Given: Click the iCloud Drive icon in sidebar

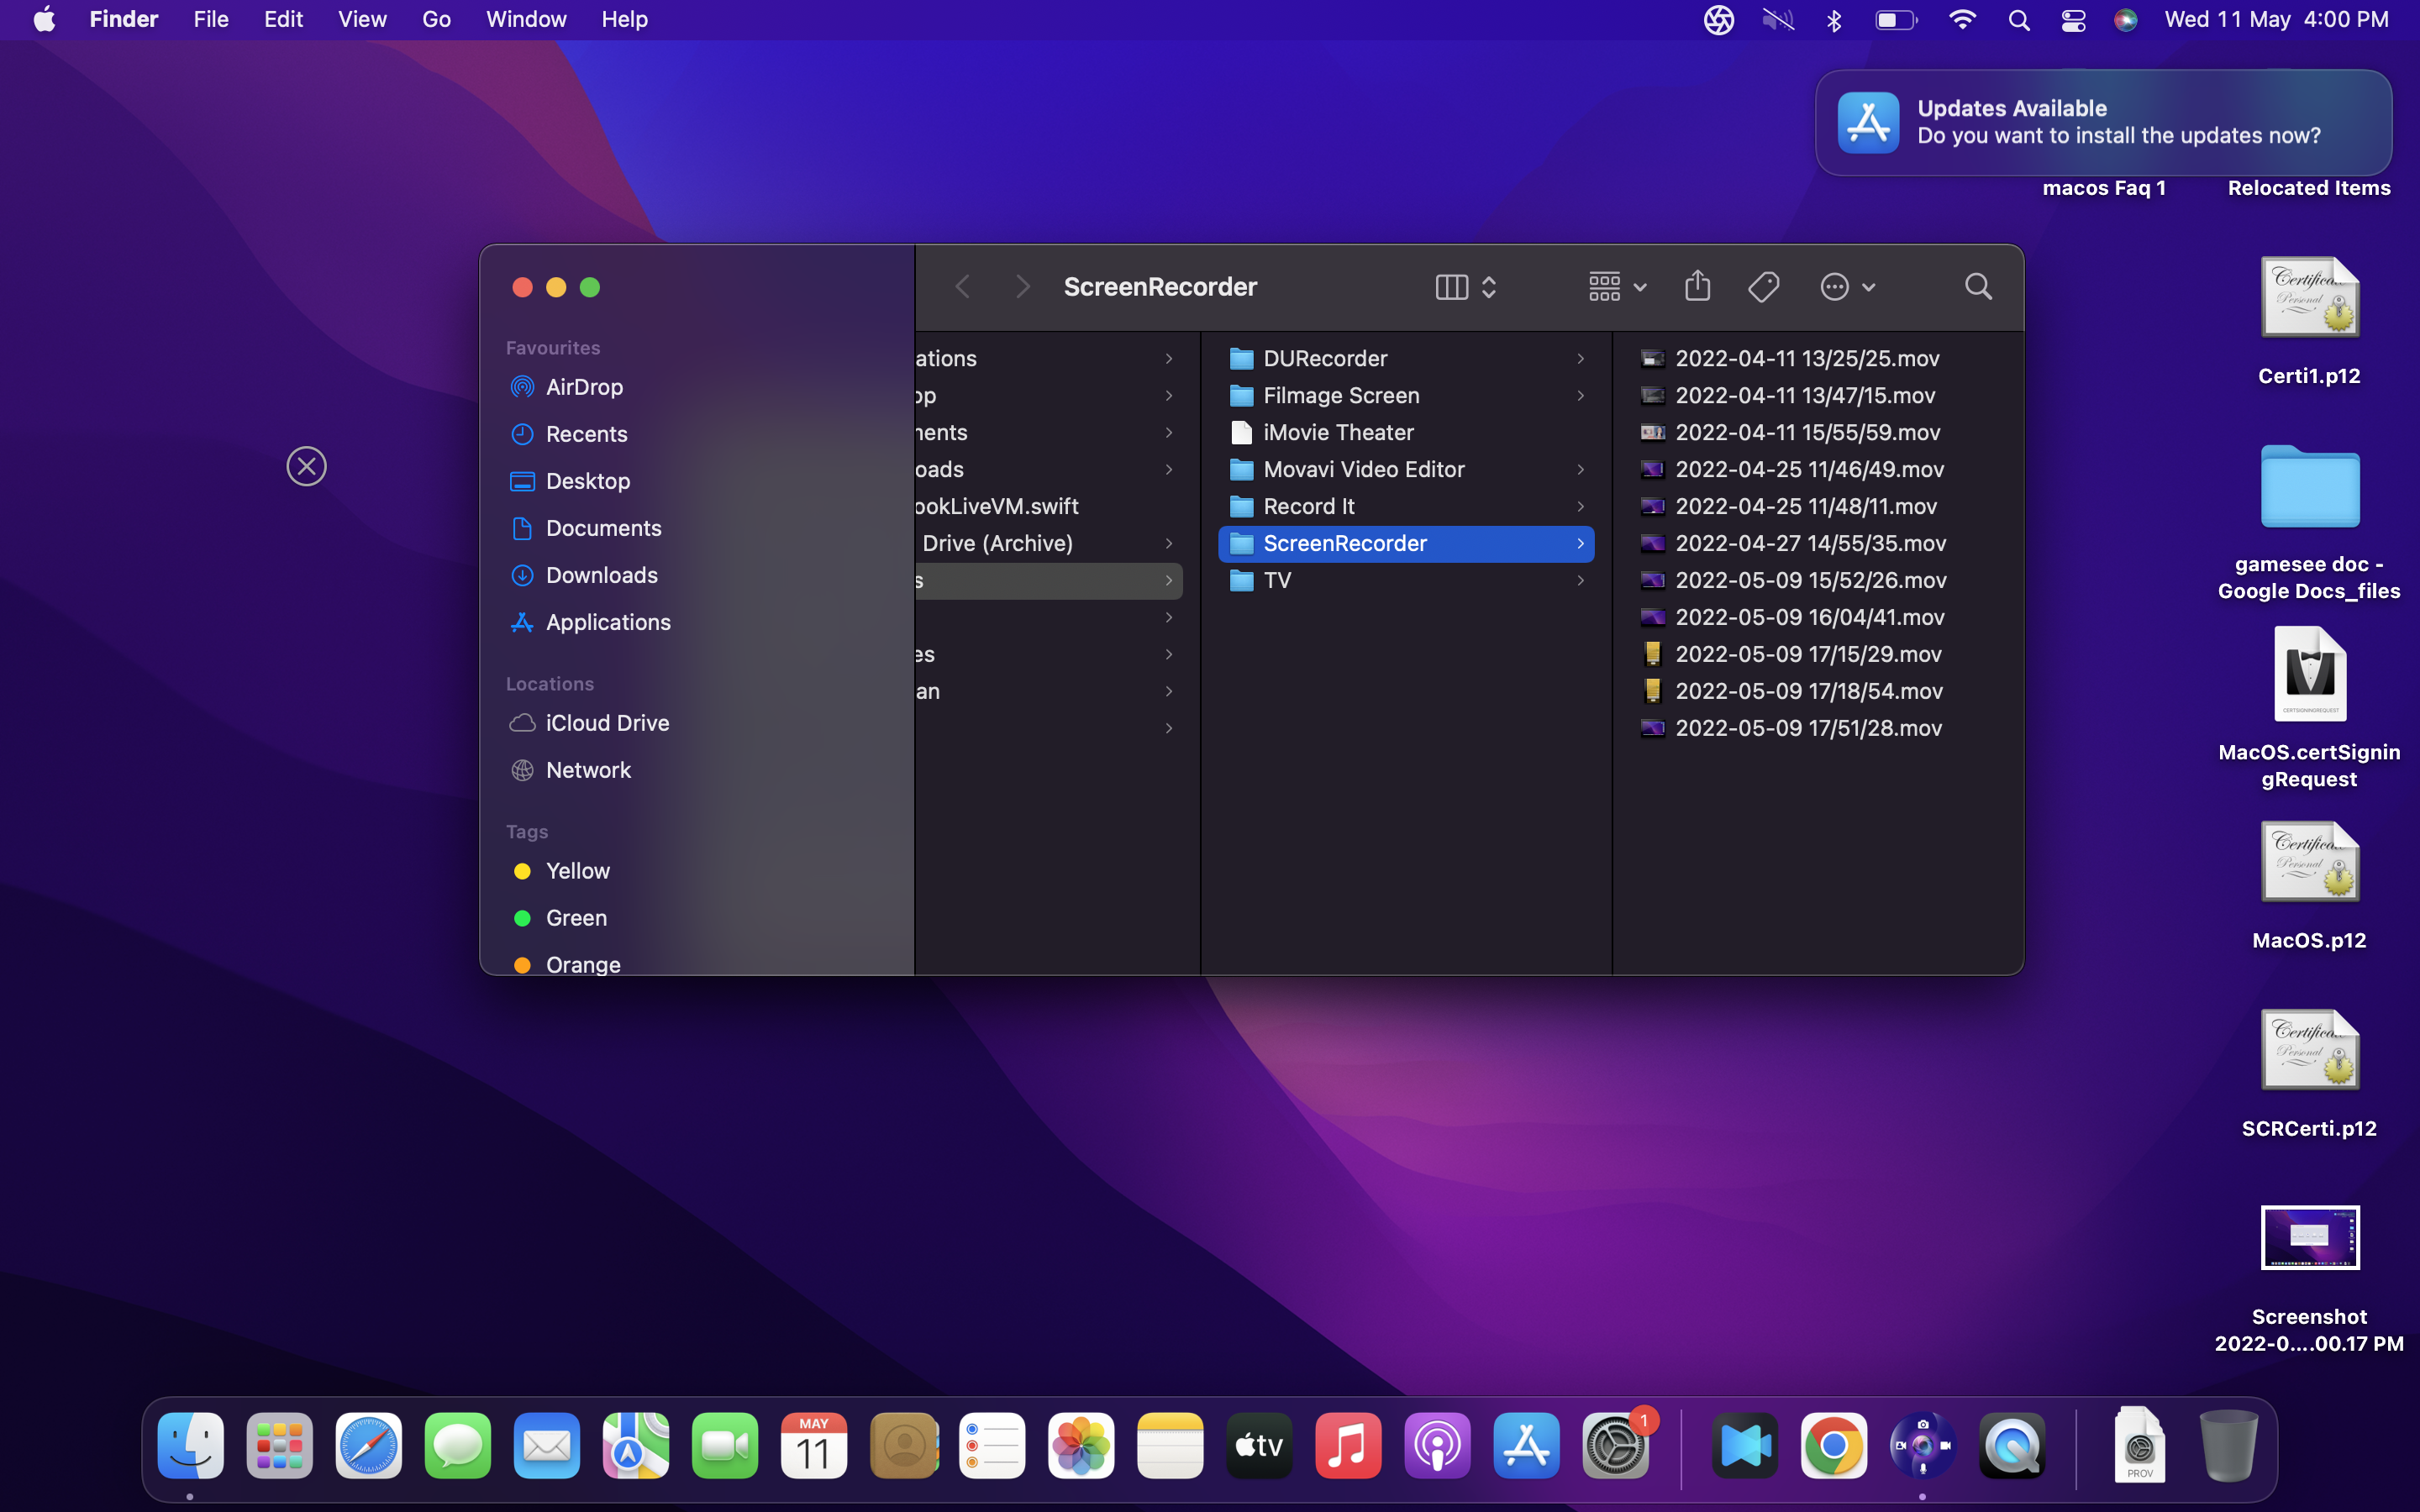Looking at the screenshot, I should coord(523,722).
